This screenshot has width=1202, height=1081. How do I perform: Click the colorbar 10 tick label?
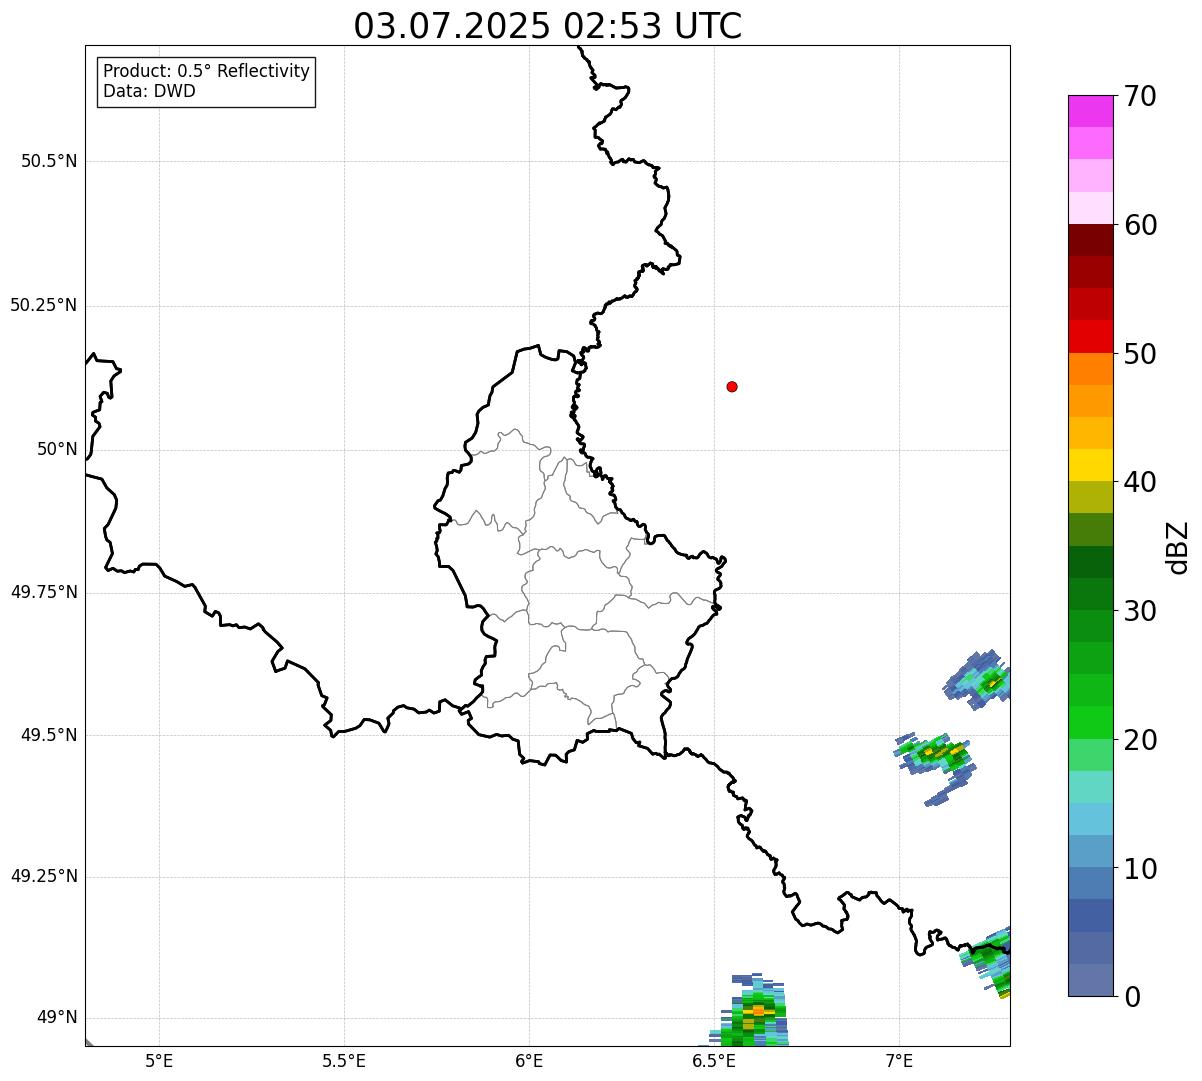(1140, 869)
